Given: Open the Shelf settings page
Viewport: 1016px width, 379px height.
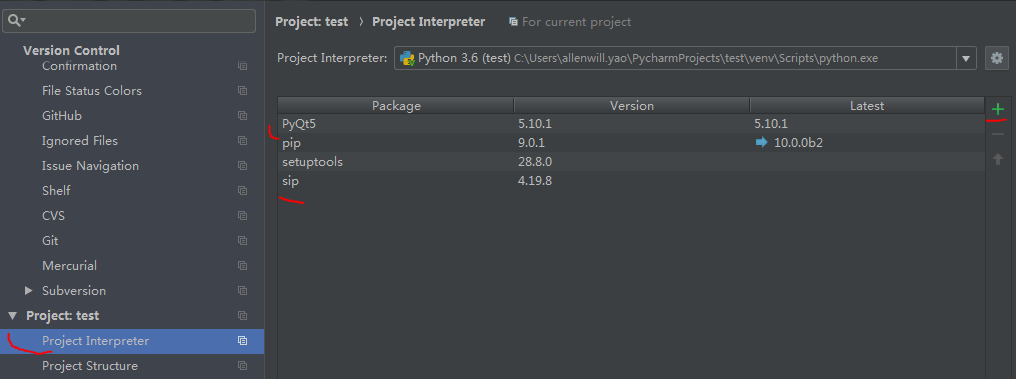Looking at the screenshot, I should point(56,190).
